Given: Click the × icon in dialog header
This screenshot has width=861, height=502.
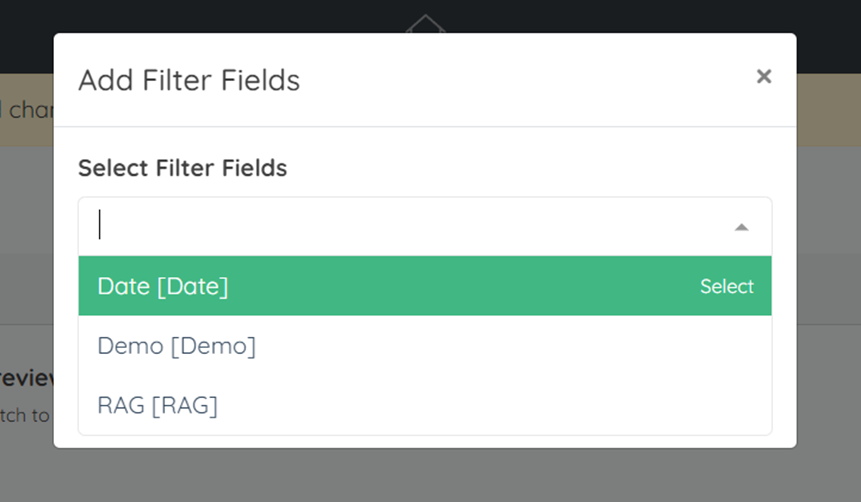Looking at the screenshot, I should (x=764, y=76).
